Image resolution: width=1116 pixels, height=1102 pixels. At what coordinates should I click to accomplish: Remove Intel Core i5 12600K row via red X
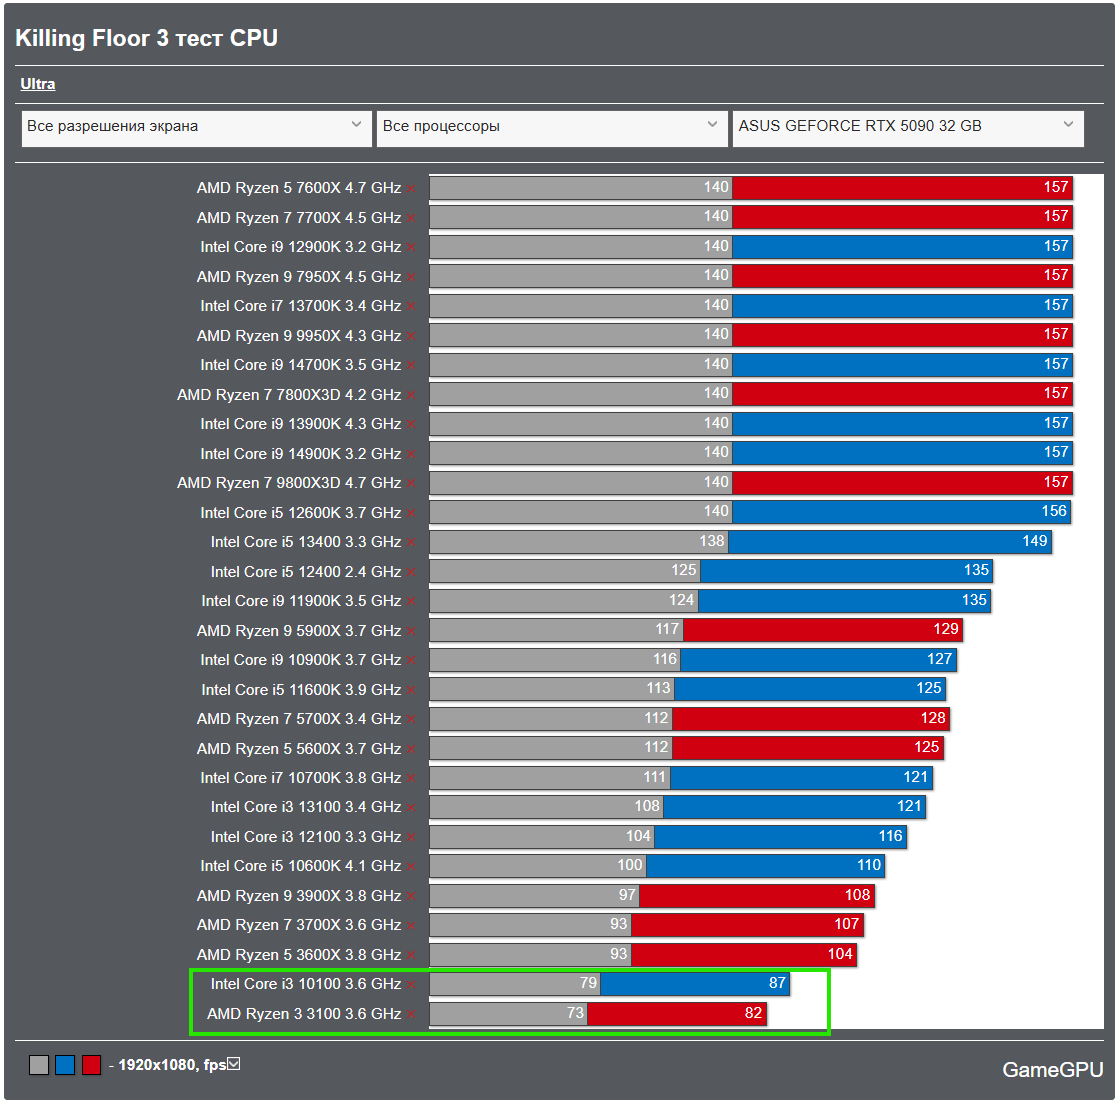pos(411,514)
